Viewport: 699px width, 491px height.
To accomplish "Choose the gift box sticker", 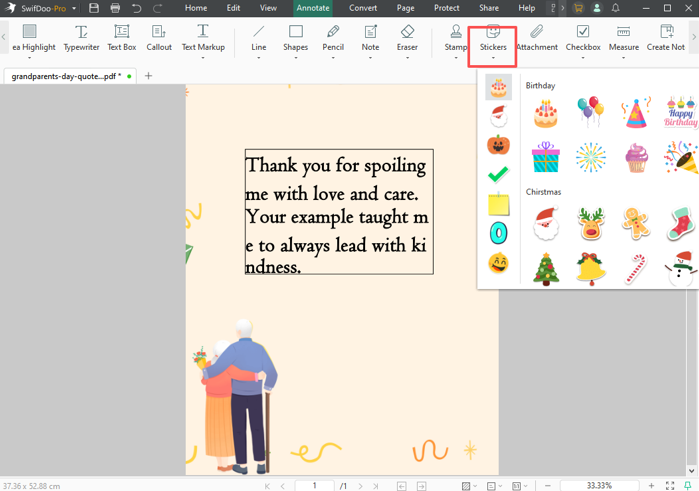I will pos(545,157).
